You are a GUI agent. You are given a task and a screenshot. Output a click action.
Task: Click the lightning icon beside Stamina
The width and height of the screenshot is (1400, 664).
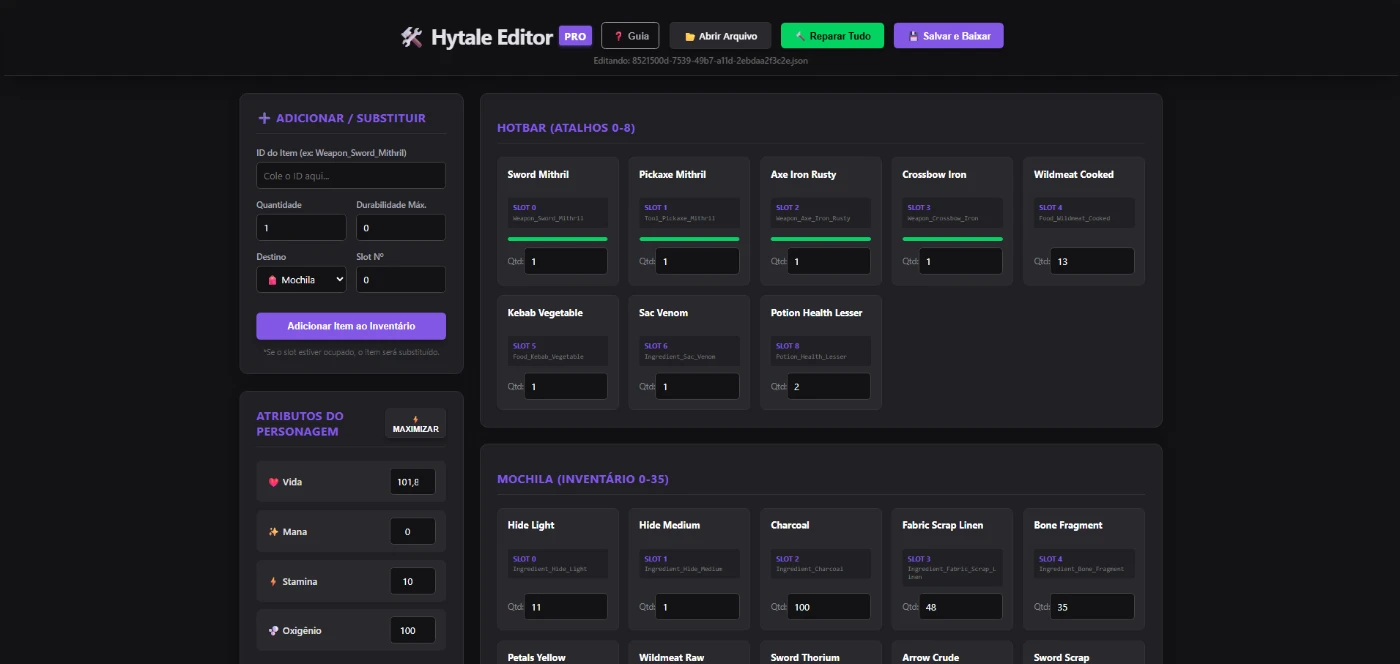[273, 581]
